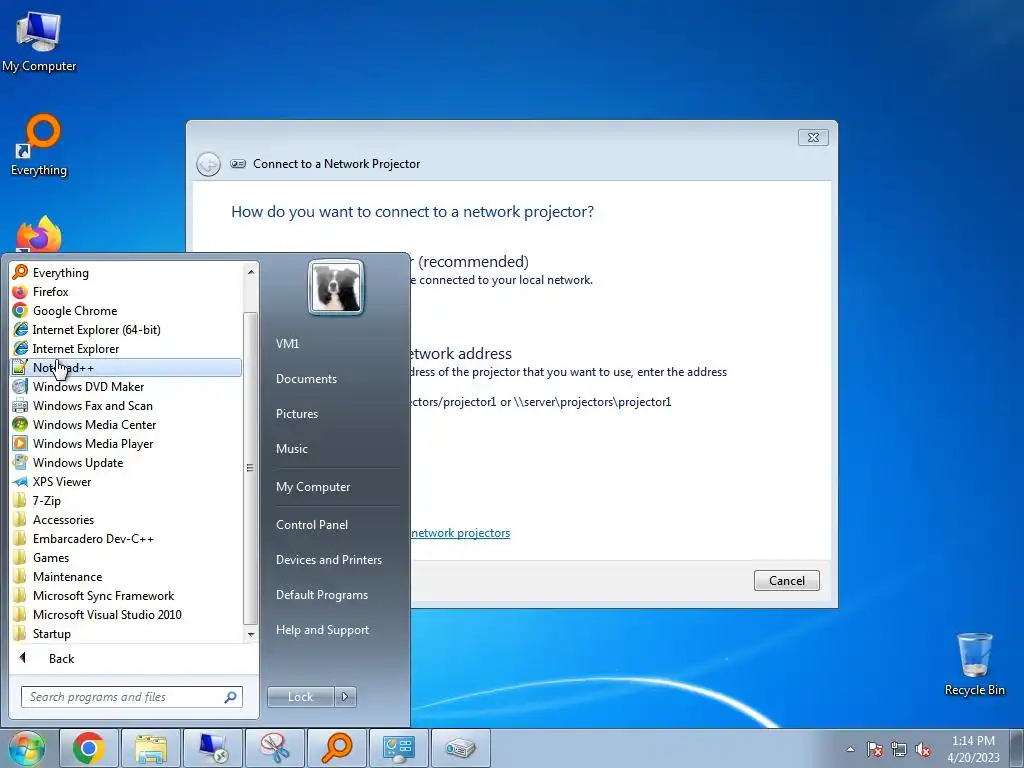The image size is (1024, 768).
Task: Launch XPS Viewer
Action: 126,481
